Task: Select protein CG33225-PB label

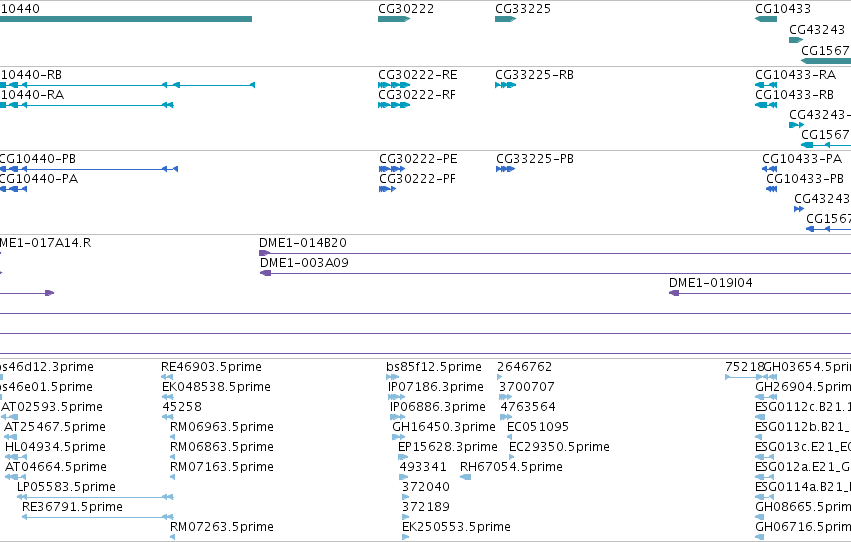Action: pos(535,159)
